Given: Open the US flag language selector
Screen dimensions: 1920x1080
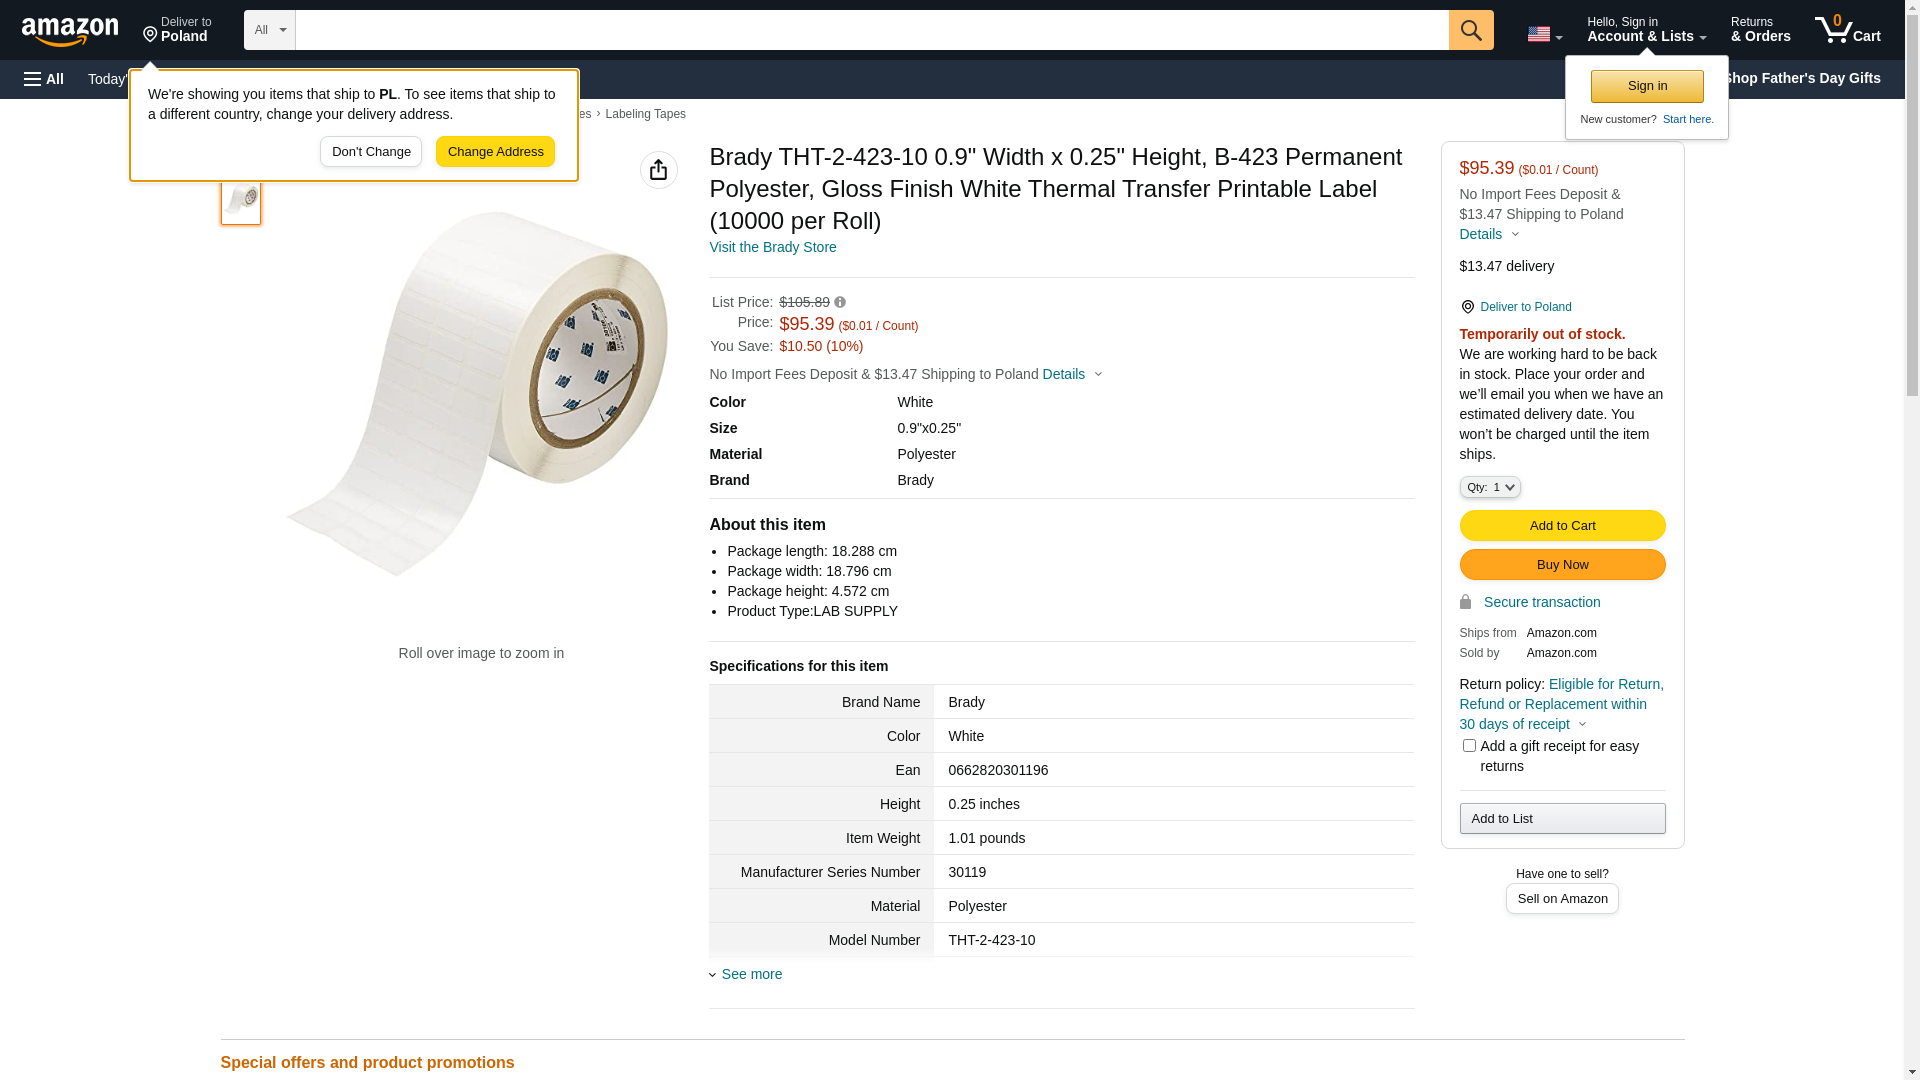Looking at the screenshot, I should pyautogui.click(x=1544, y=34).
